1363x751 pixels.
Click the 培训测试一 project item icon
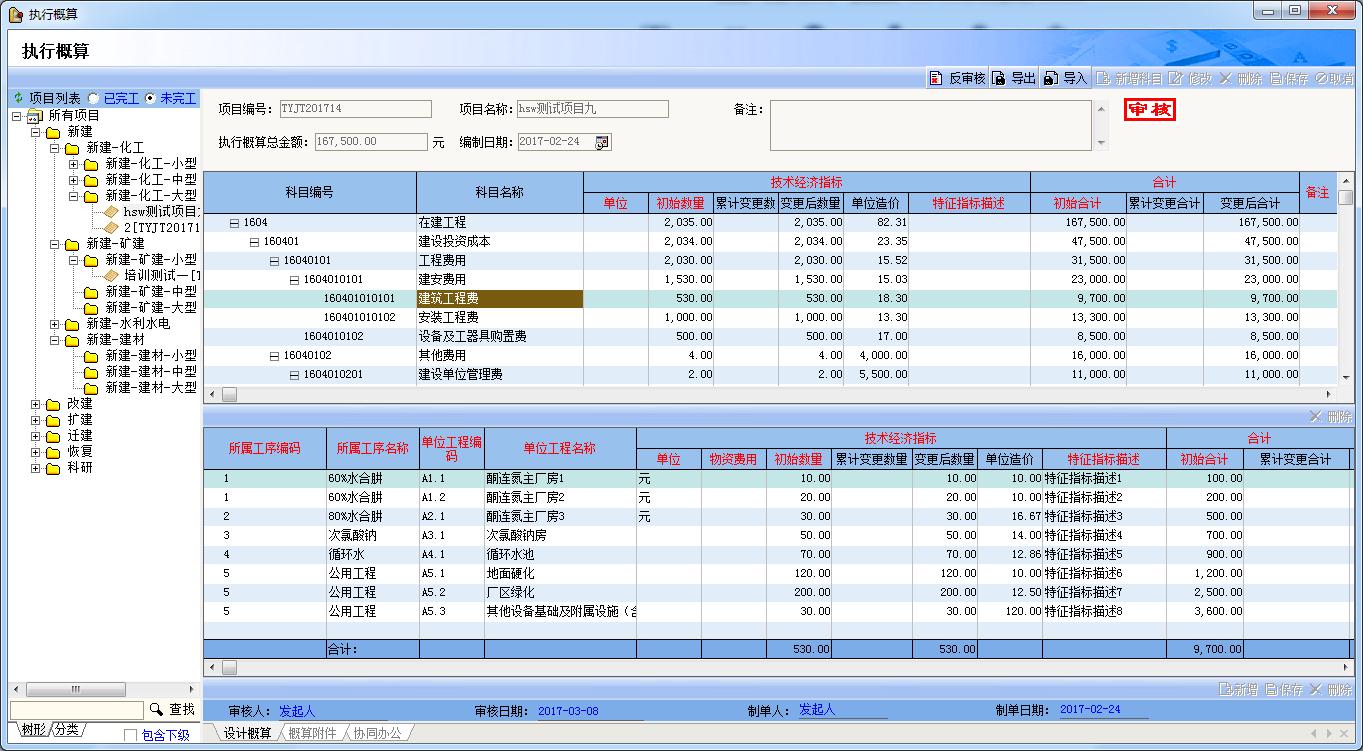pos(112,275)
